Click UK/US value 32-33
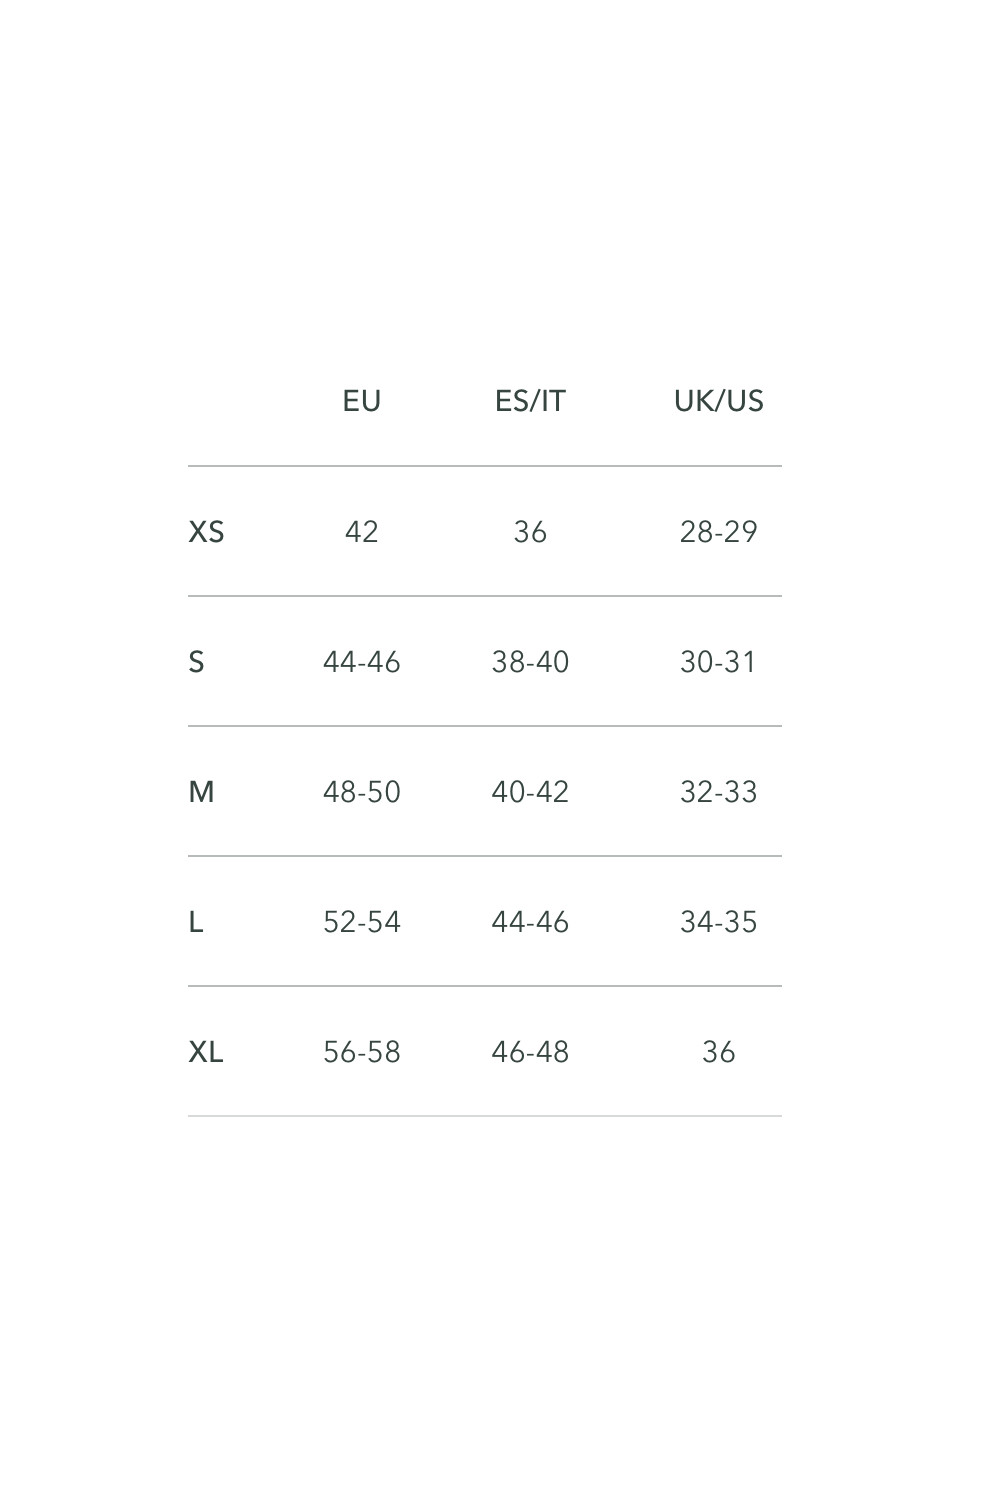The height and width of the screenshot is (1500, 1000). click(x=718, y=791)
